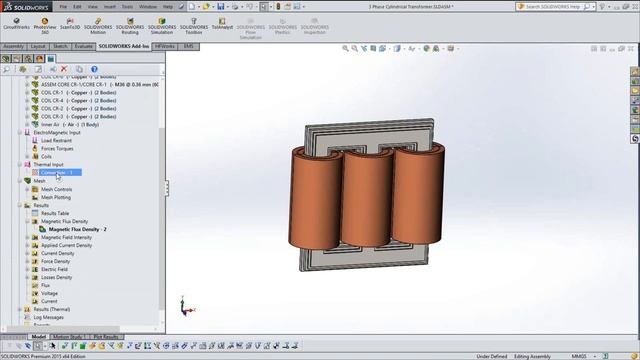Collapse the ElectroMagnetic Input tree node
The width and height of the screenshot is (640, 360).
(20, 133)
